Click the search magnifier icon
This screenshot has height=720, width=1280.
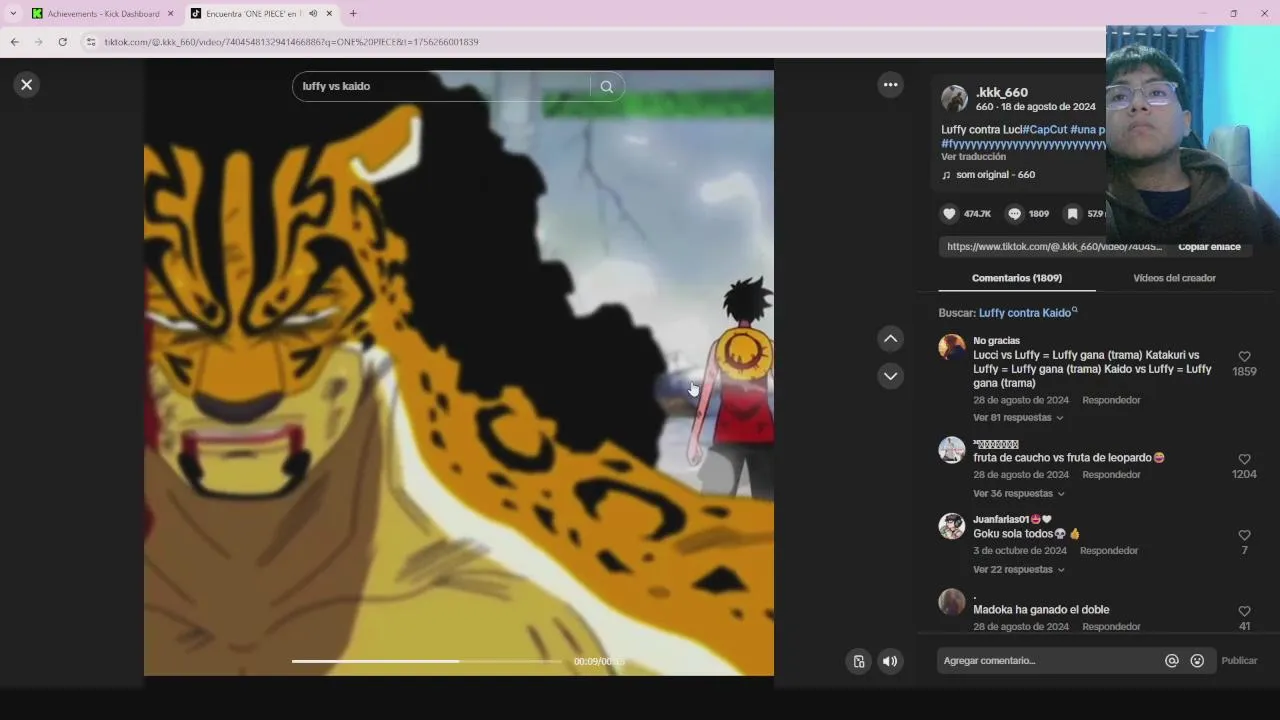(606, 87)
